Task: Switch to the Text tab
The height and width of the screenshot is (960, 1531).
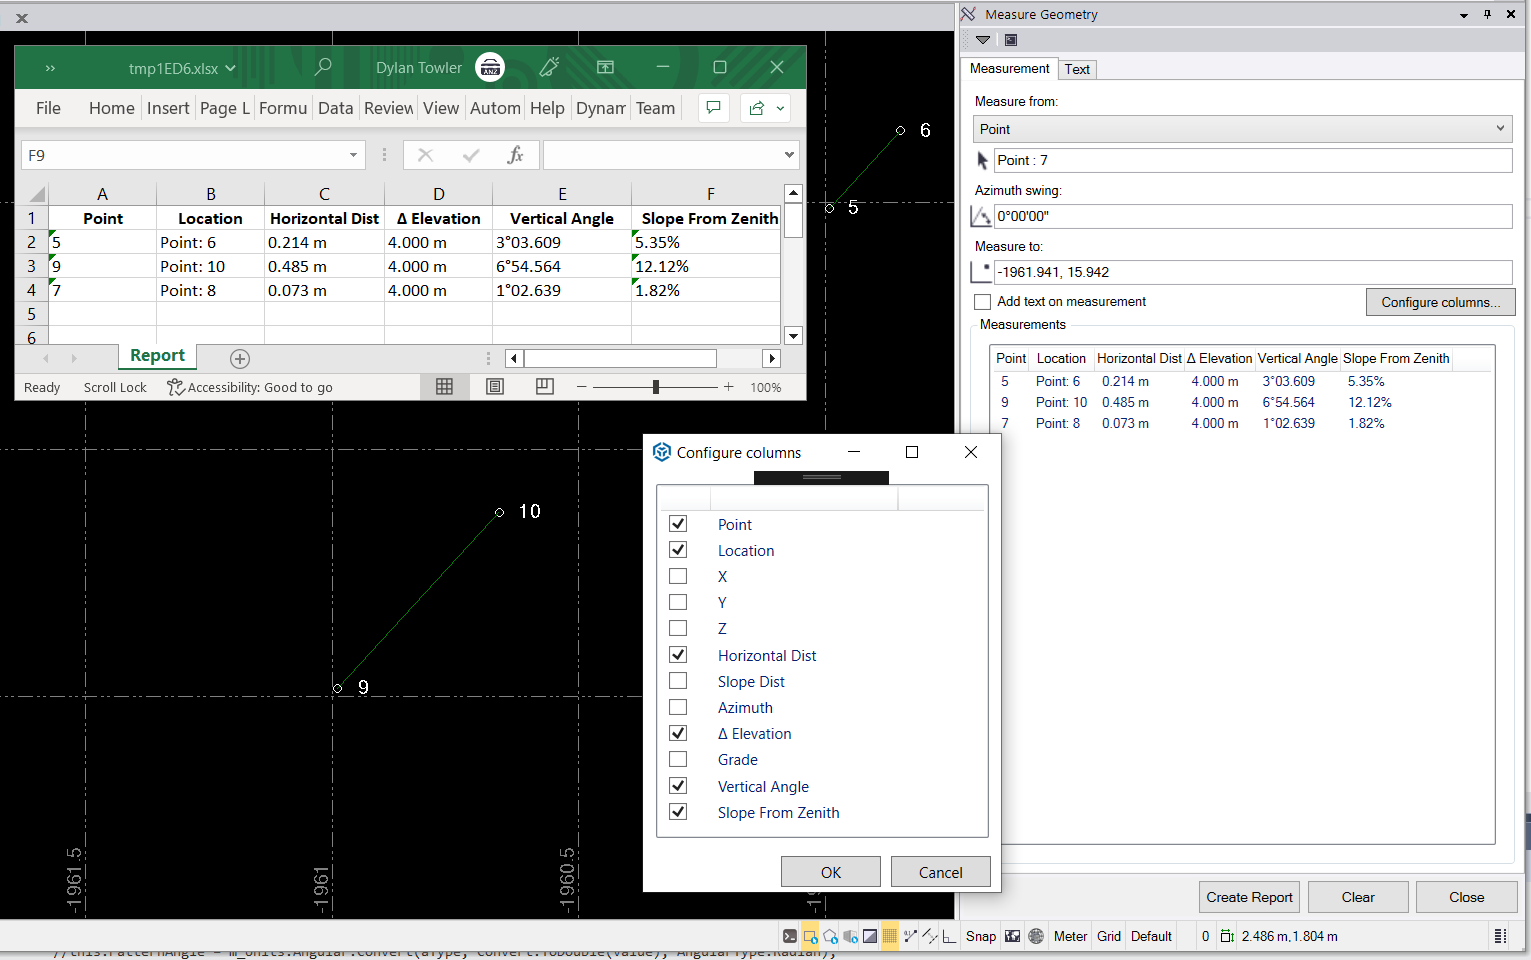Action: [1077, 69]
